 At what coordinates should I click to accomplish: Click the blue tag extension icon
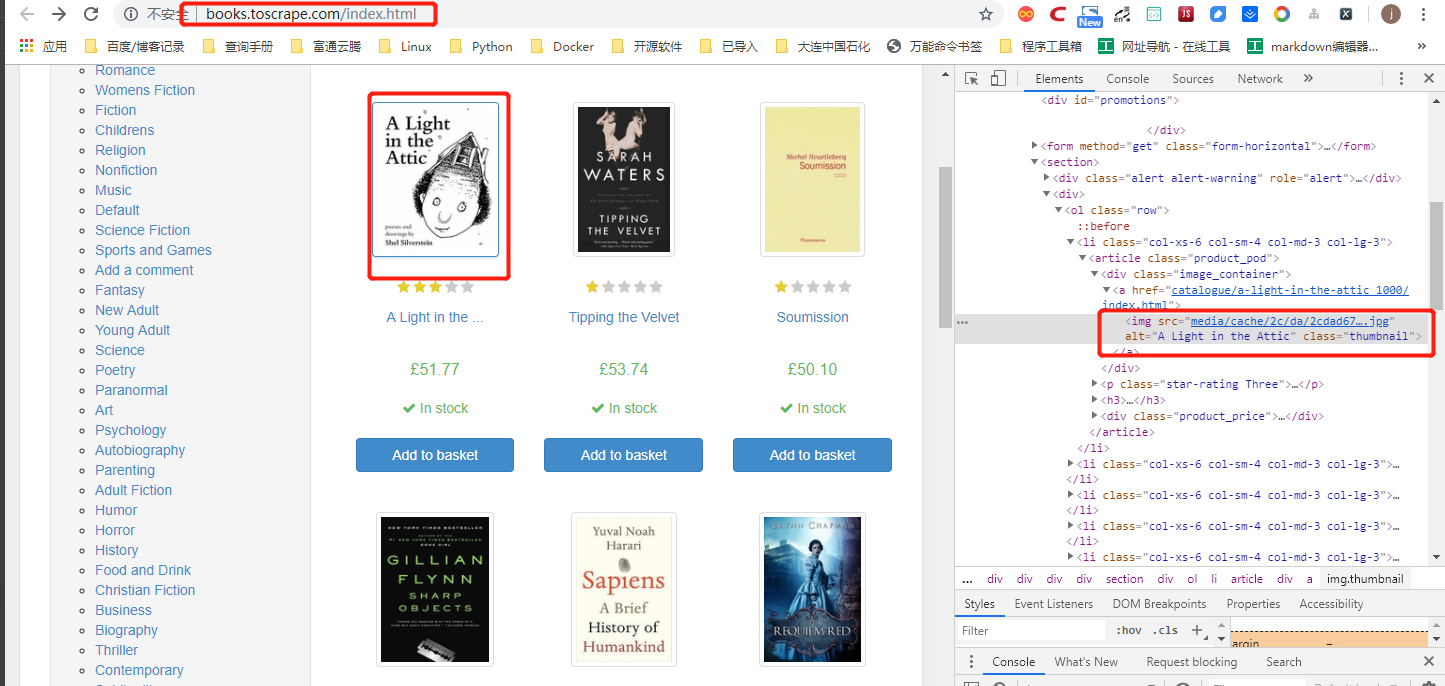pos(1217,14)
